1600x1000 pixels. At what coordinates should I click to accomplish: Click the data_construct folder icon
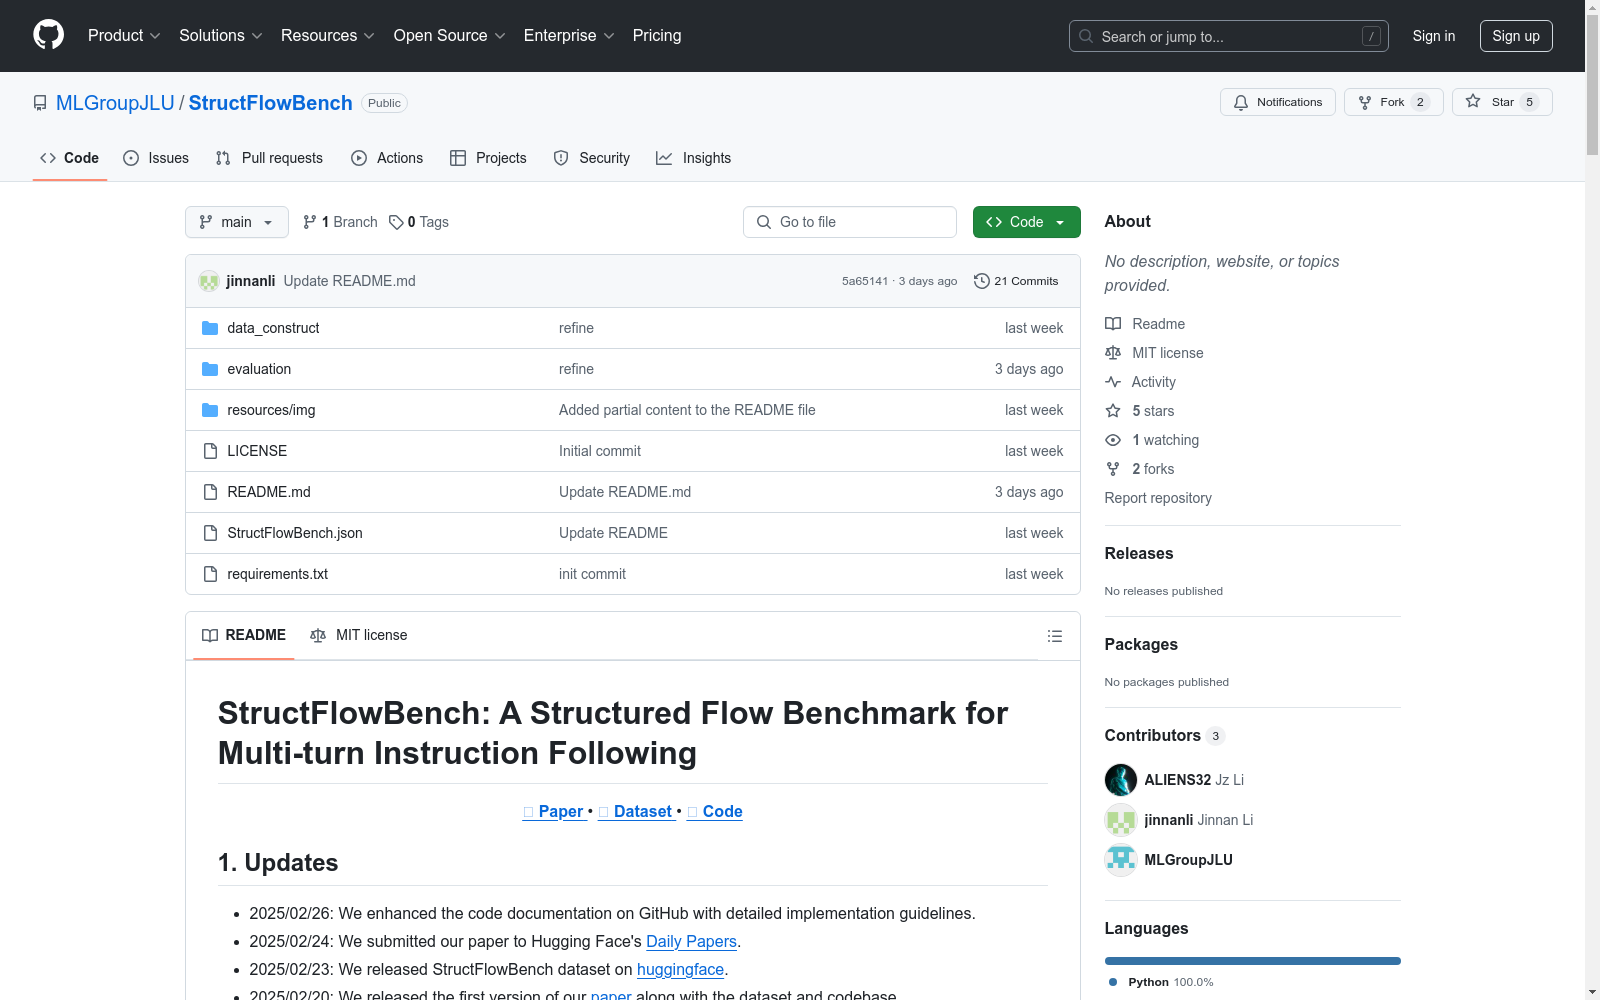pyautogui.click(x=210, y=328)
